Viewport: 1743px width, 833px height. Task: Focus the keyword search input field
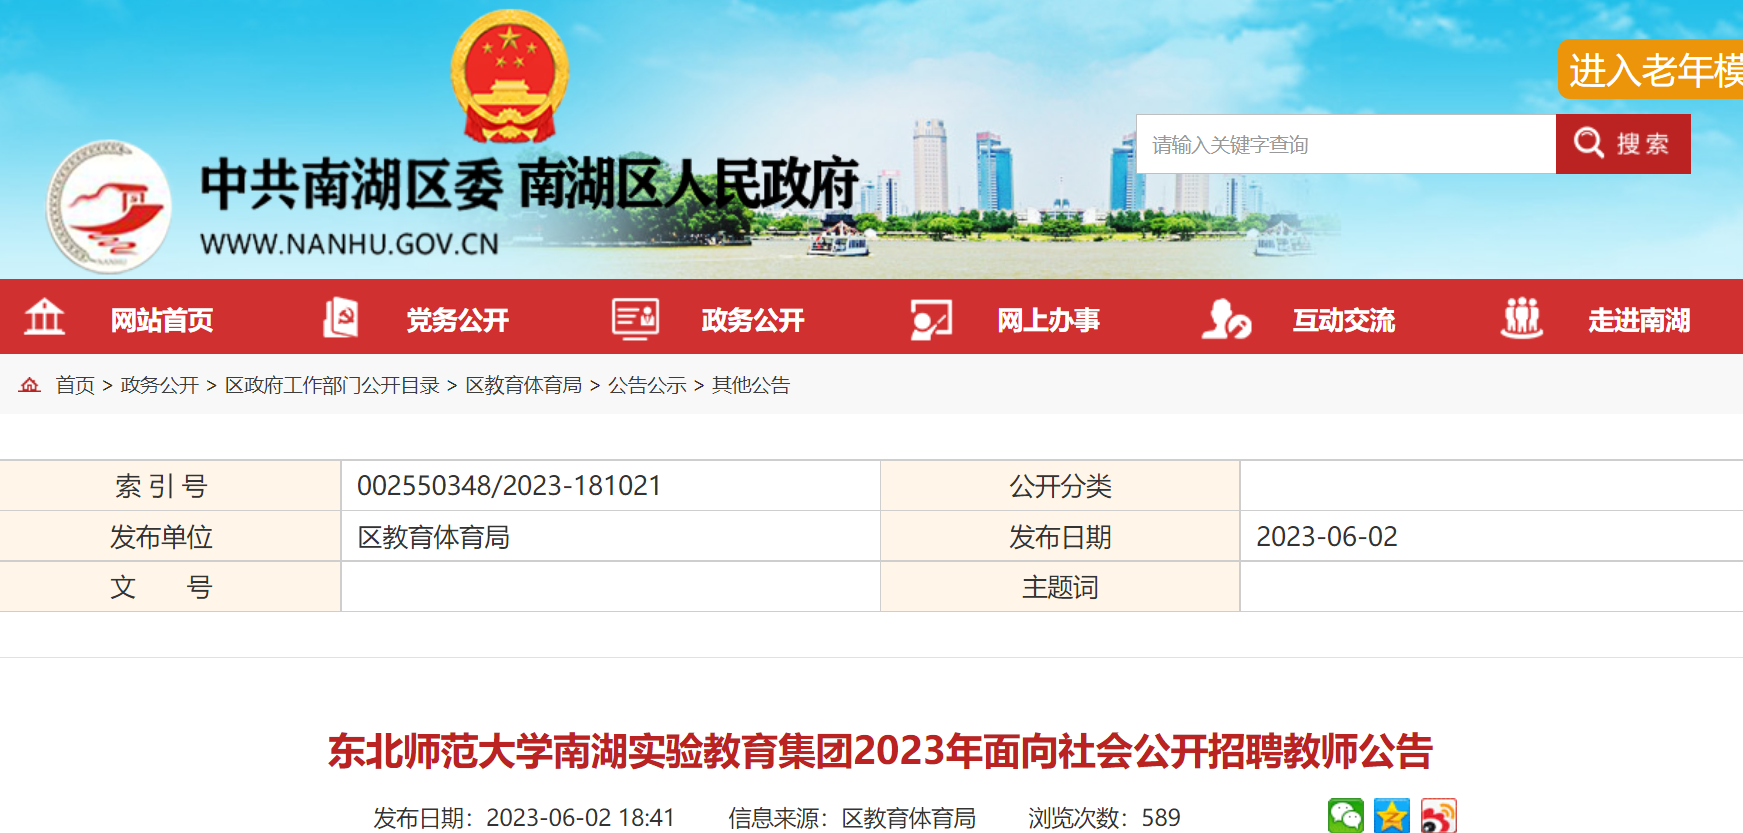click(x=1346, y=144)
